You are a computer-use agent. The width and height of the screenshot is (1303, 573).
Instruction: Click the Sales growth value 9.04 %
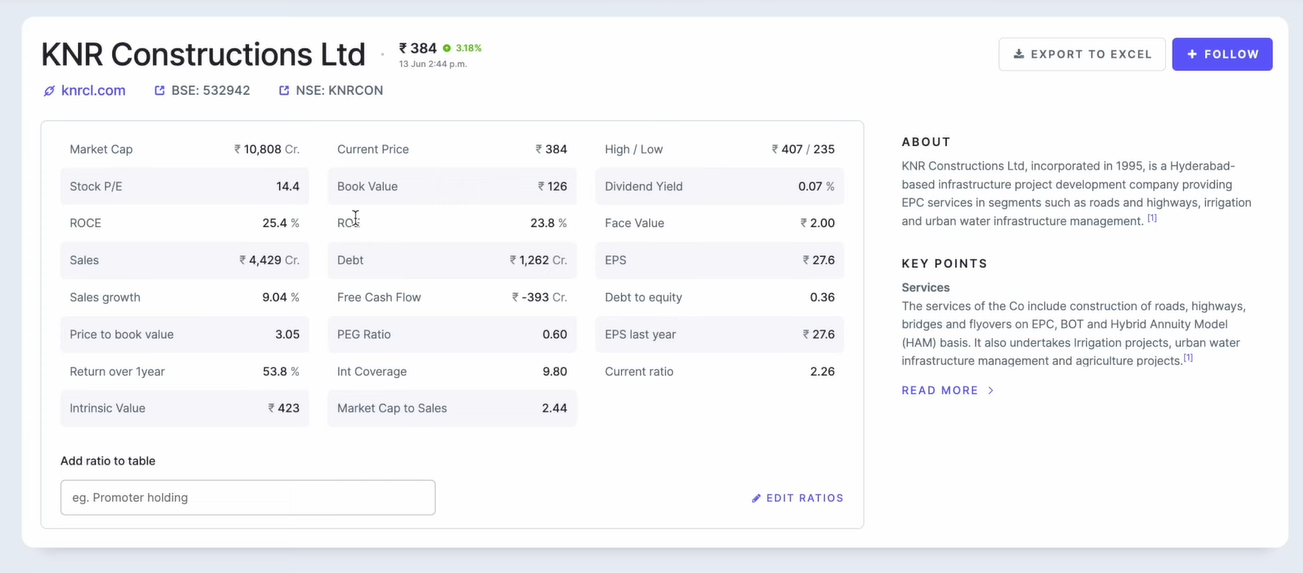pyautogui.click(x=281, y=297)
